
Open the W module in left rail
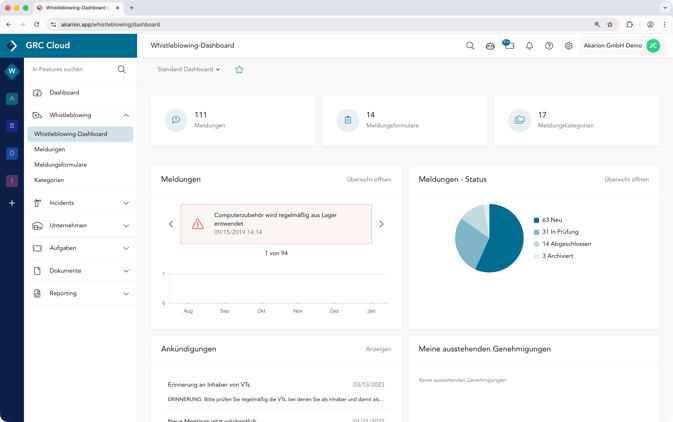[x=12, y=71]
